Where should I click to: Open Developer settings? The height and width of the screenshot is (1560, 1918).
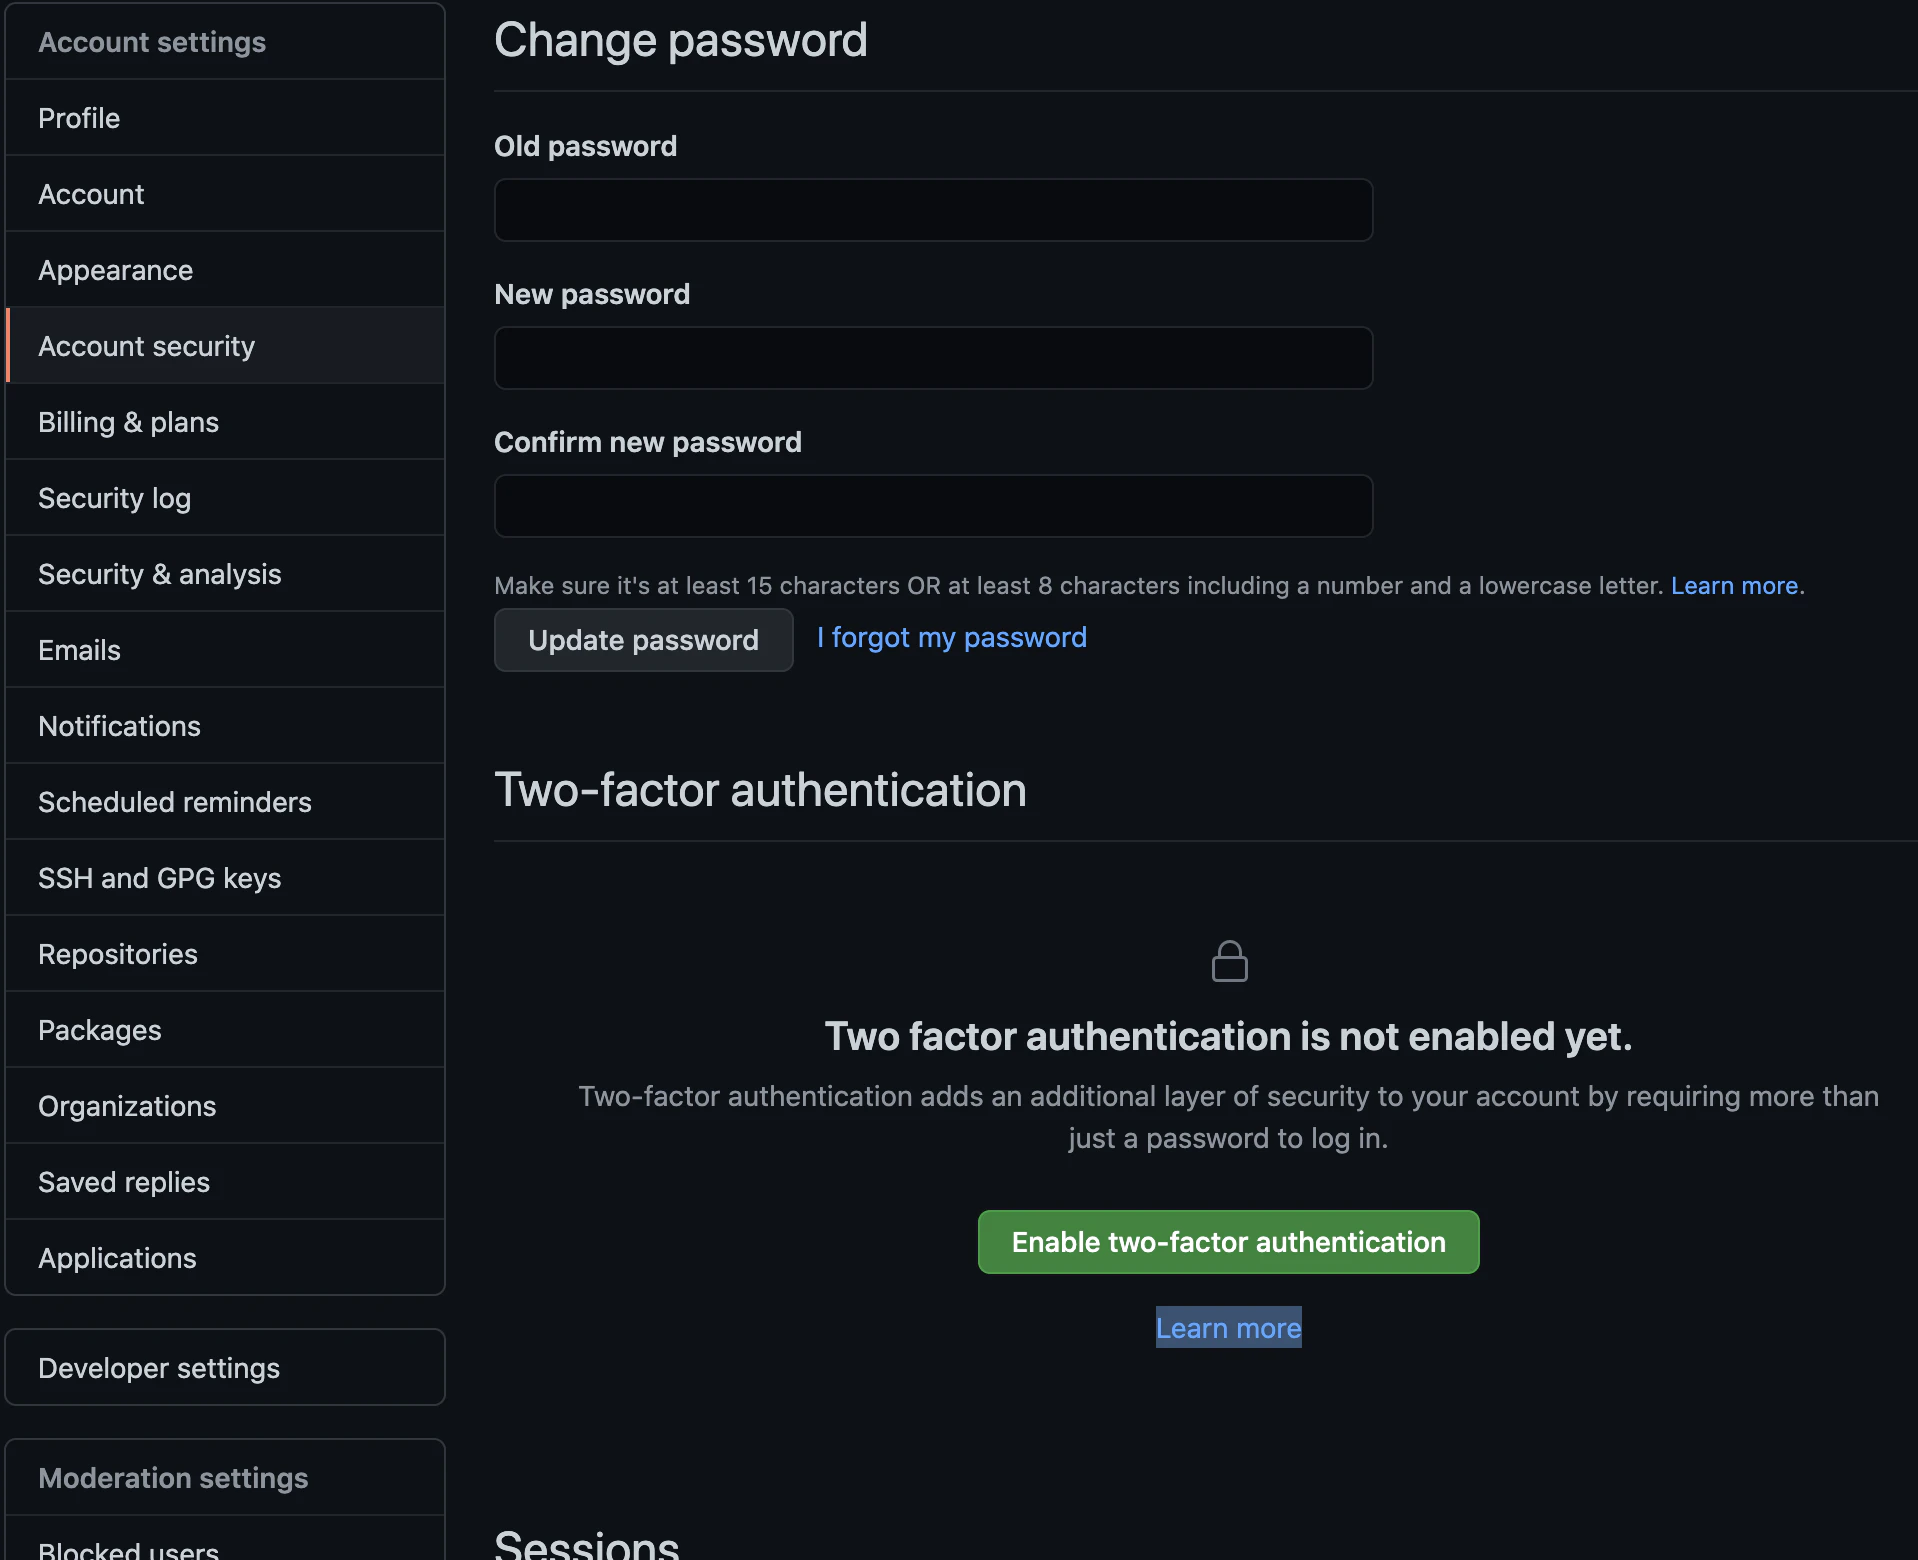coord(225,1367)
